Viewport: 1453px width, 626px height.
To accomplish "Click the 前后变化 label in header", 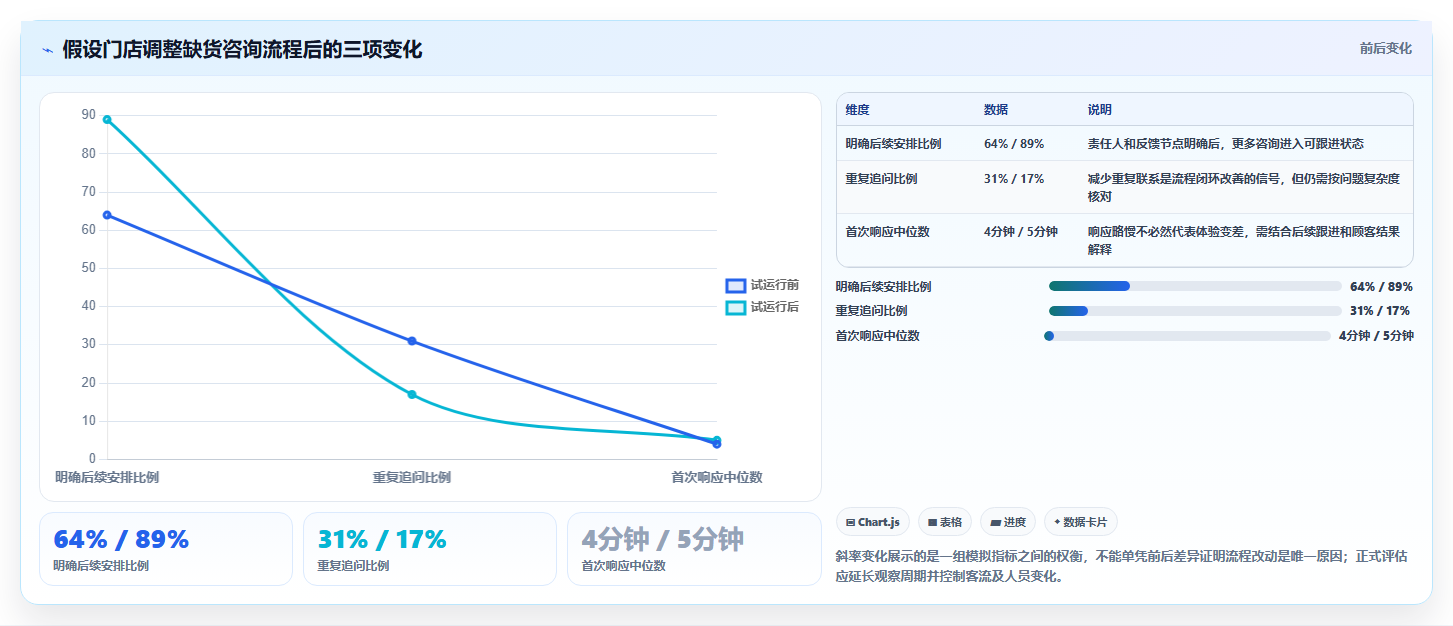I will tap(1385, 48).
